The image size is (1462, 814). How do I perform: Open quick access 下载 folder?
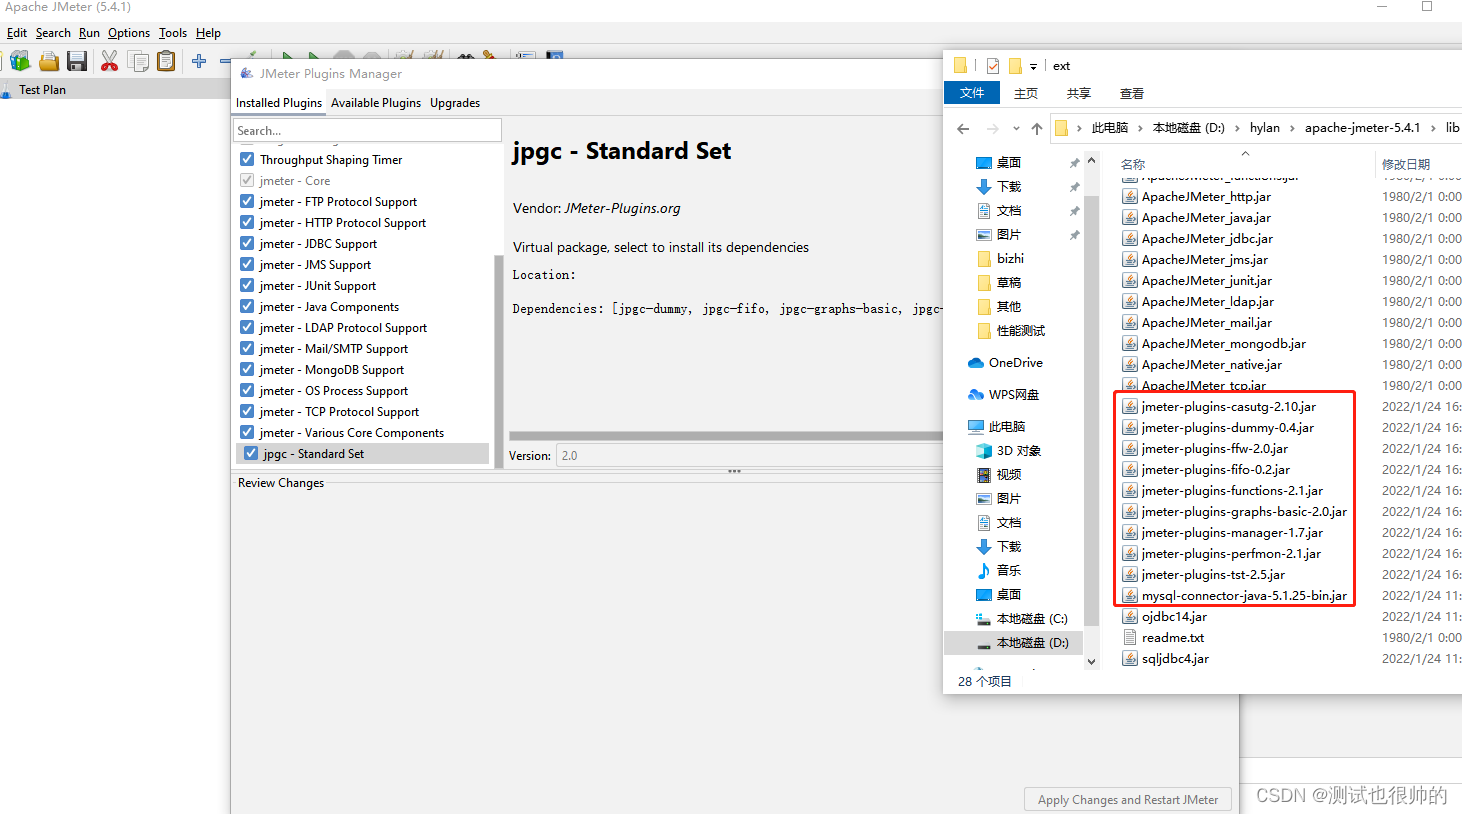coord(998,187)
